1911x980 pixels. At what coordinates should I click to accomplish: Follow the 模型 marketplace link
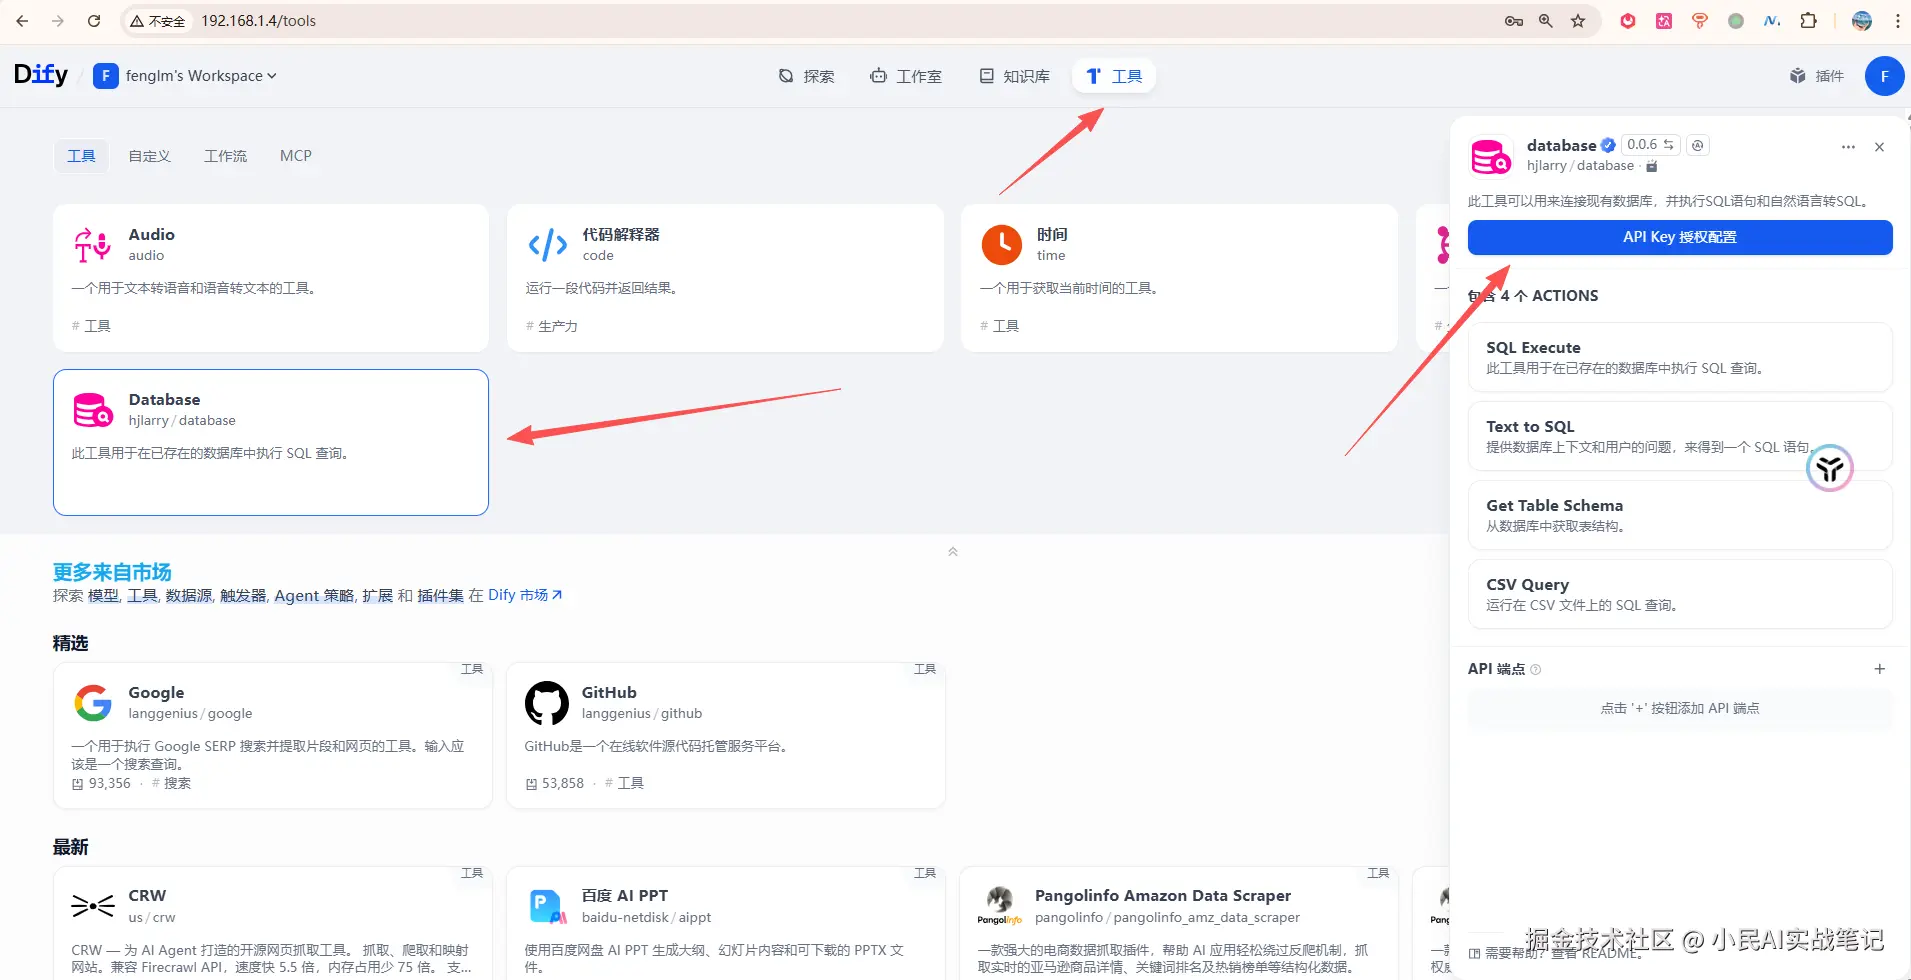click(103, 595)
